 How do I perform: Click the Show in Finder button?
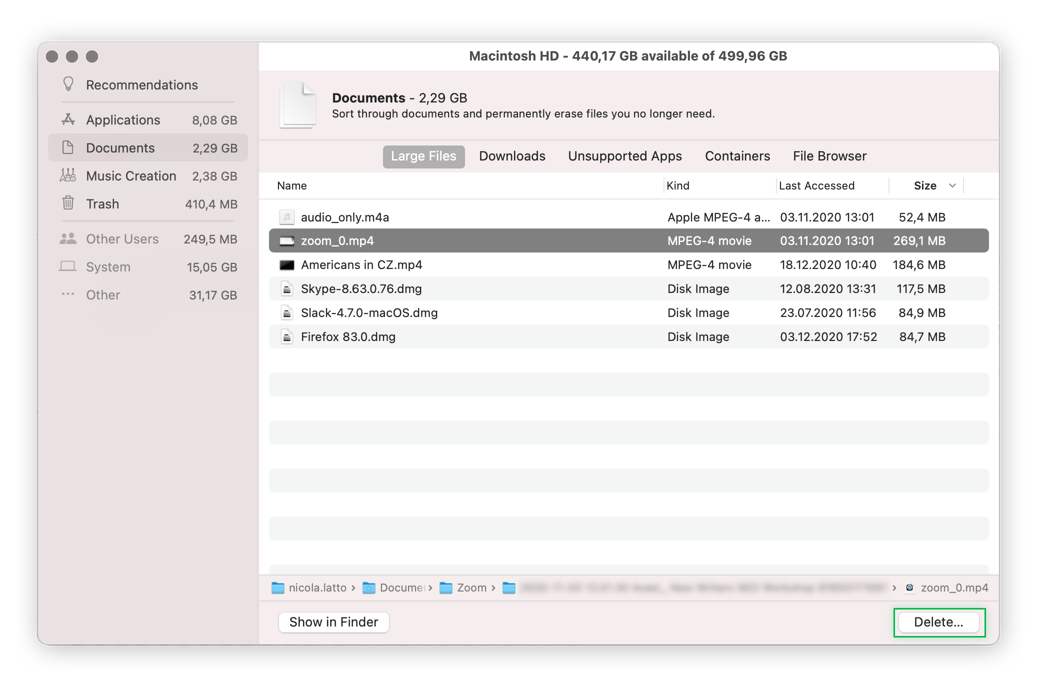[334, 622]
